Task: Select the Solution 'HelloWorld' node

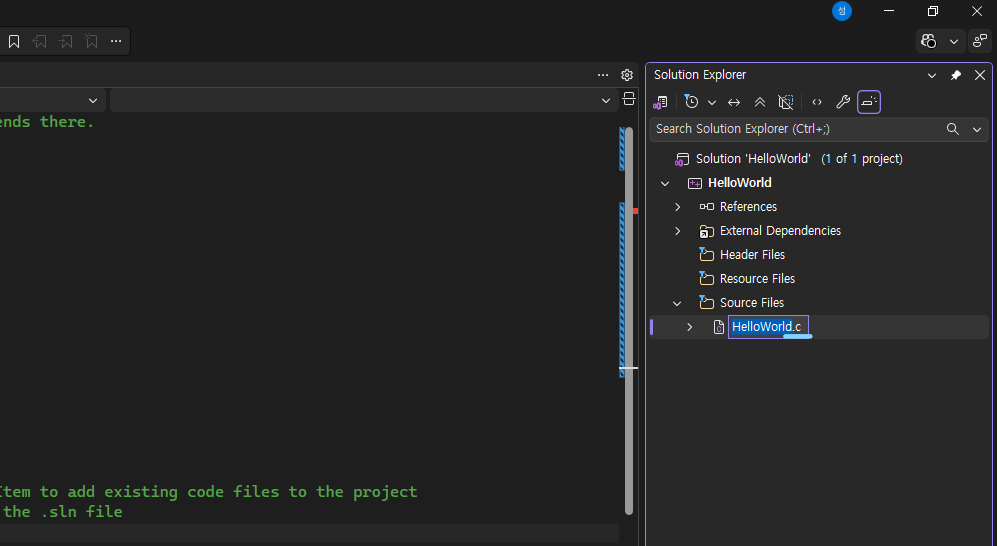Action: 799,159
